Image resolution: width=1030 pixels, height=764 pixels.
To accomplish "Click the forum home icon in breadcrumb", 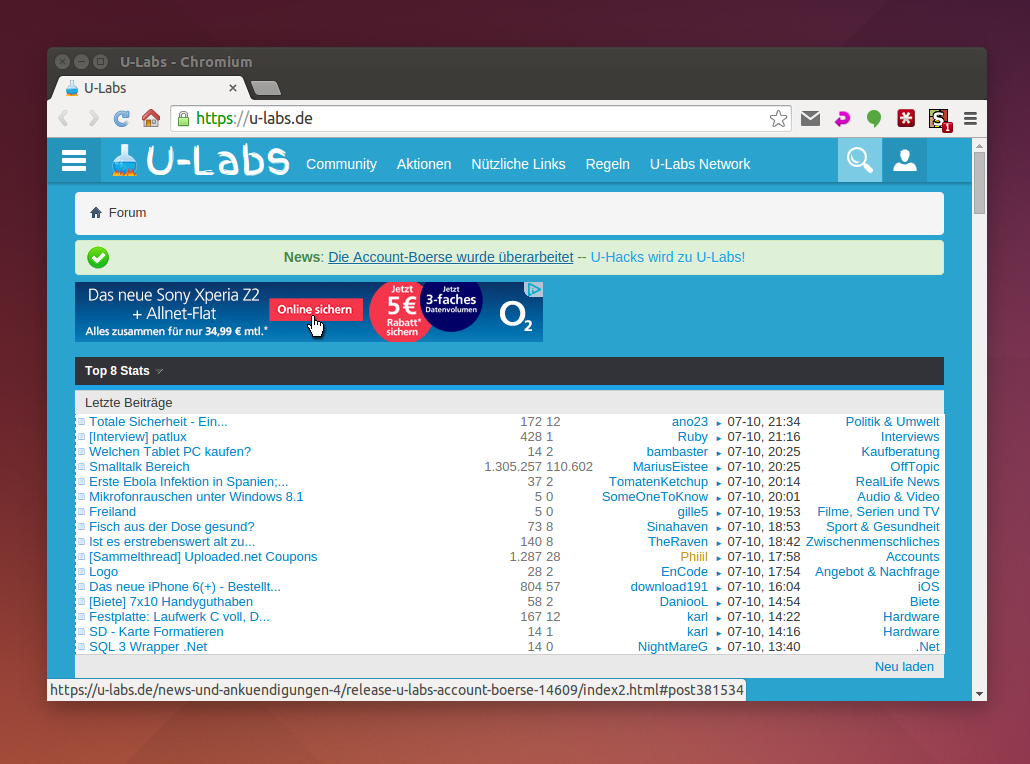I will 96,213.
